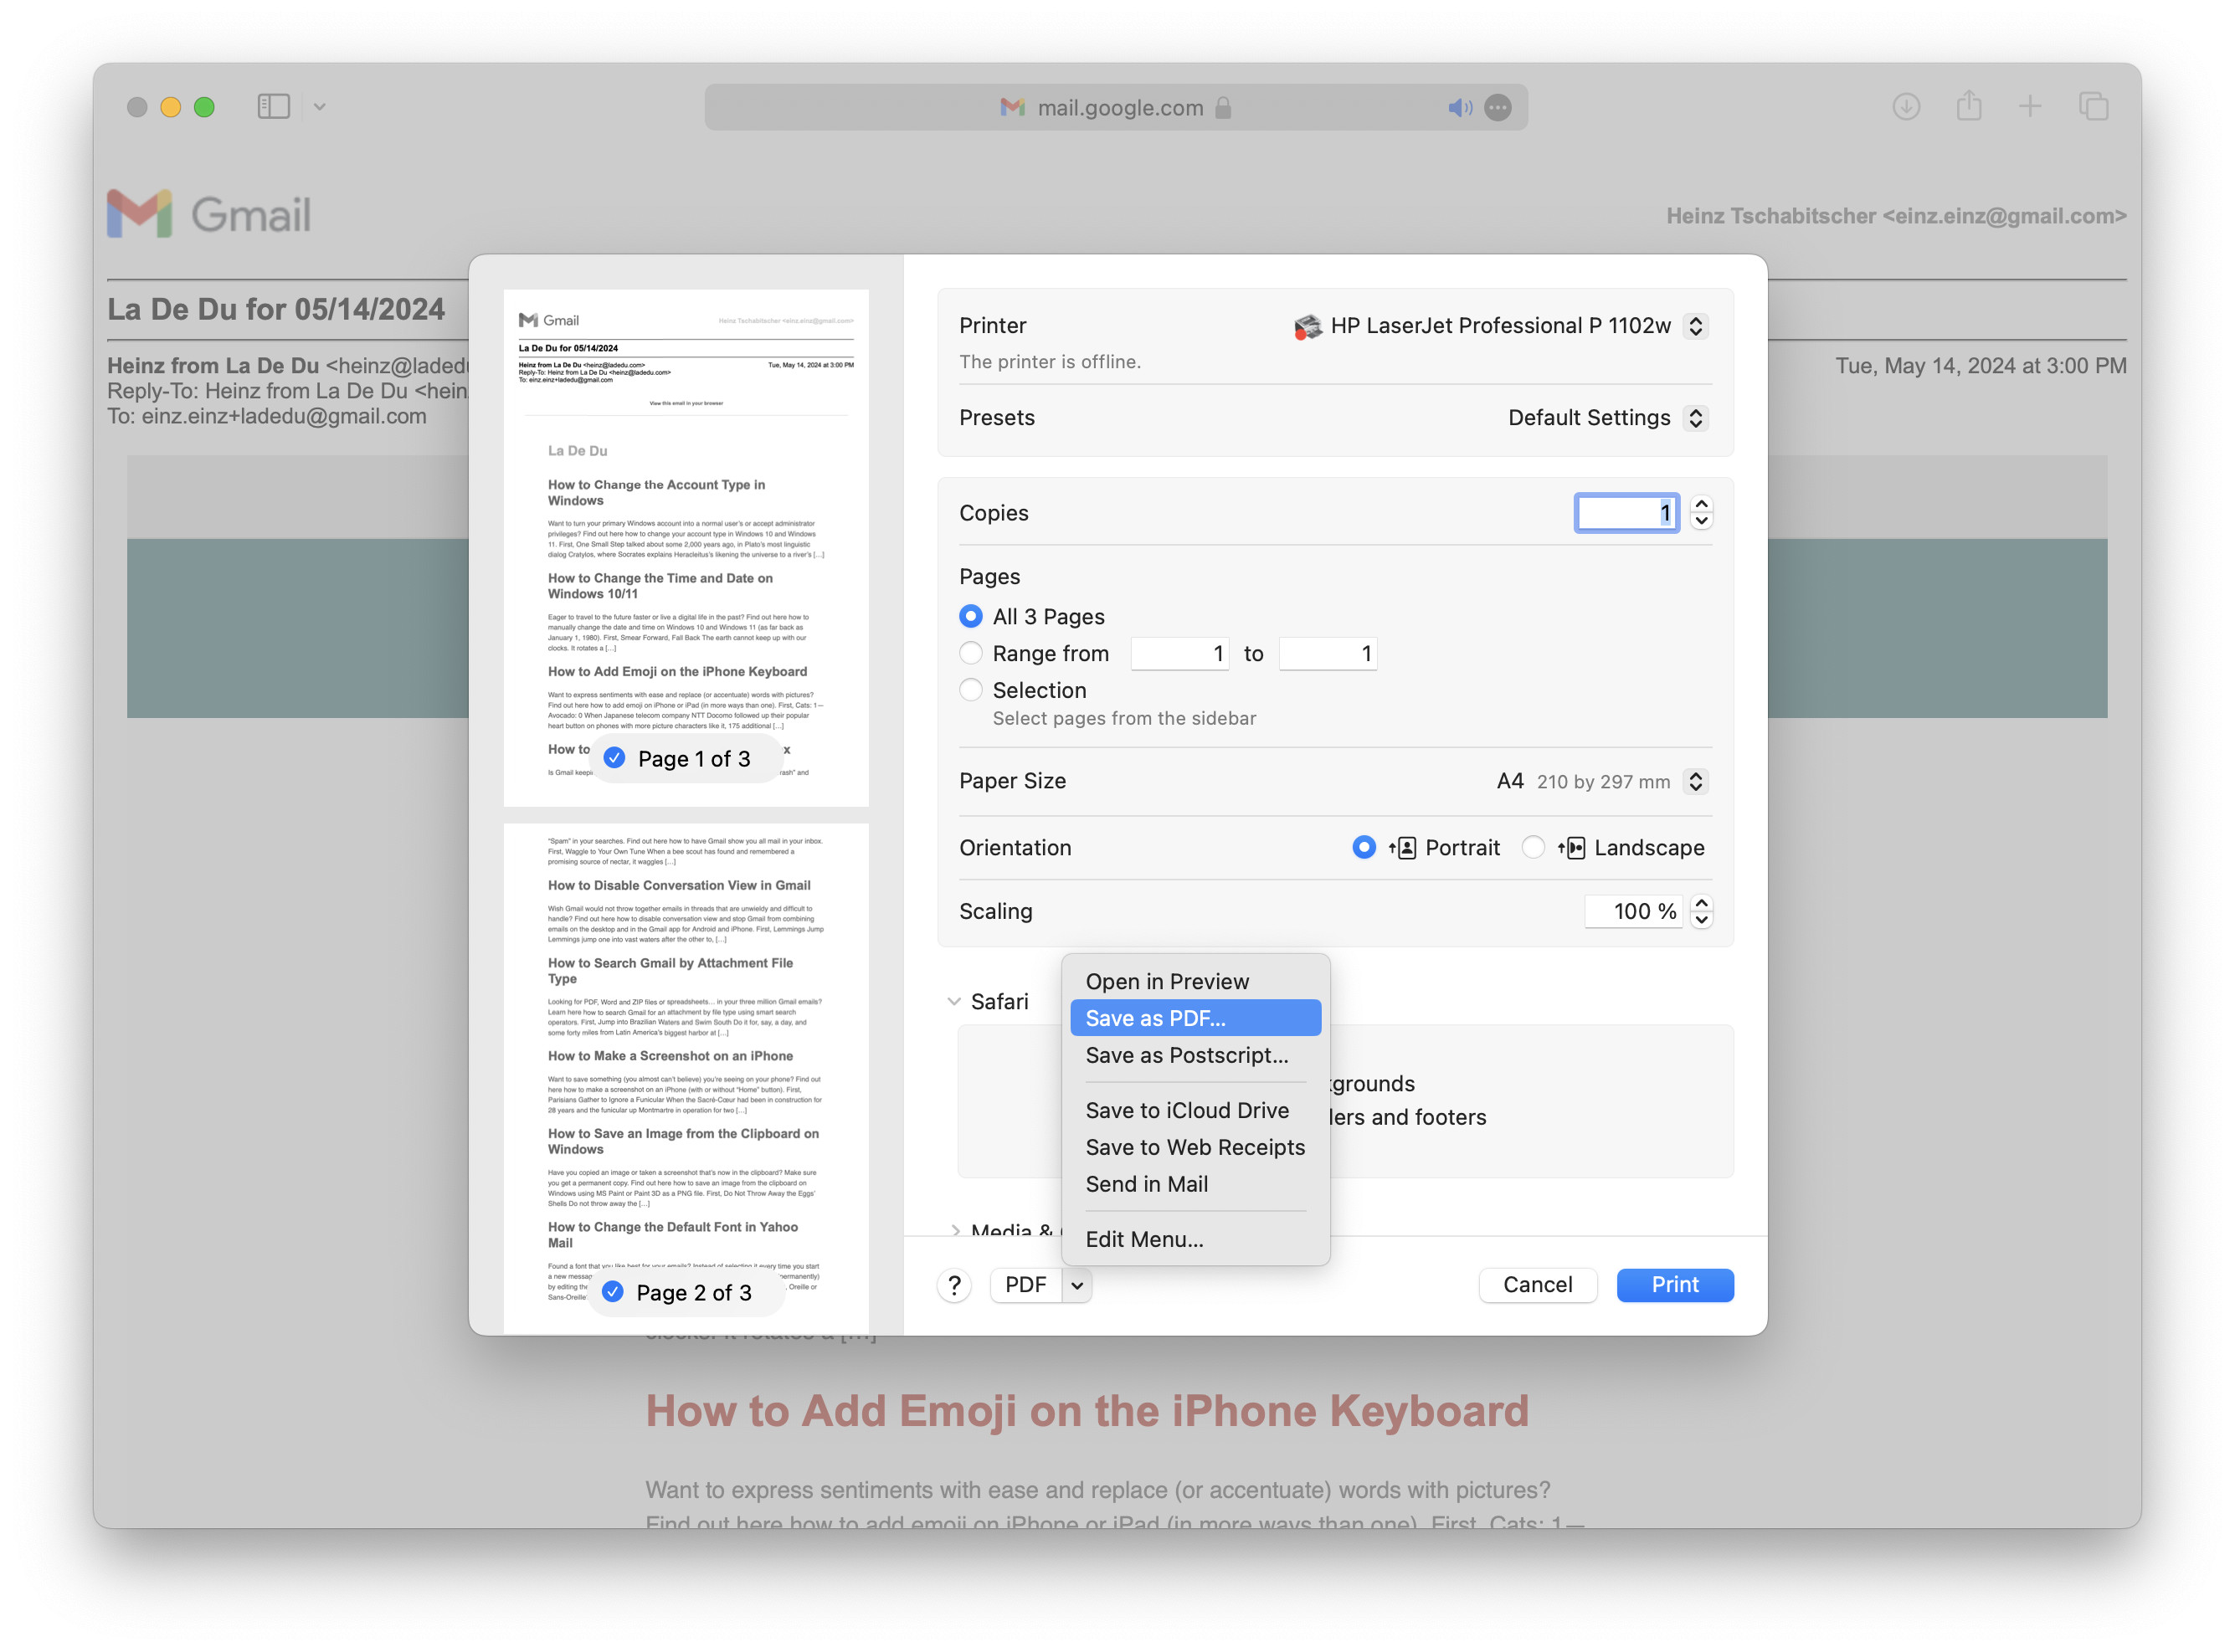This screenshot has width=2235, height=1652.
Task: Click the blue Print button
Action: click(x=1674, y=1285)
